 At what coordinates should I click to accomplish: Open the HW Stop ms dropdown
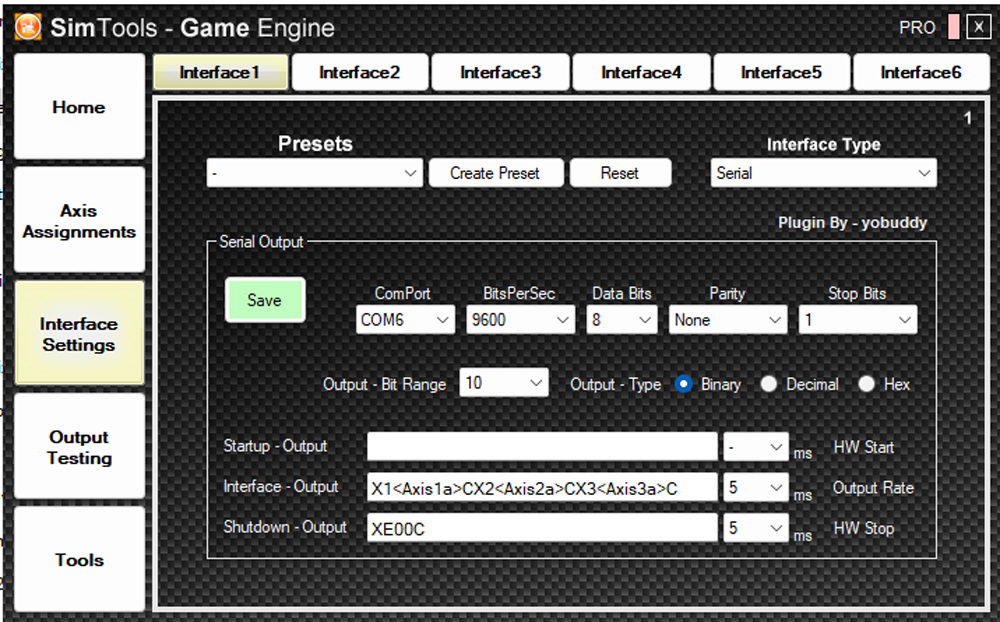point(756,528)
